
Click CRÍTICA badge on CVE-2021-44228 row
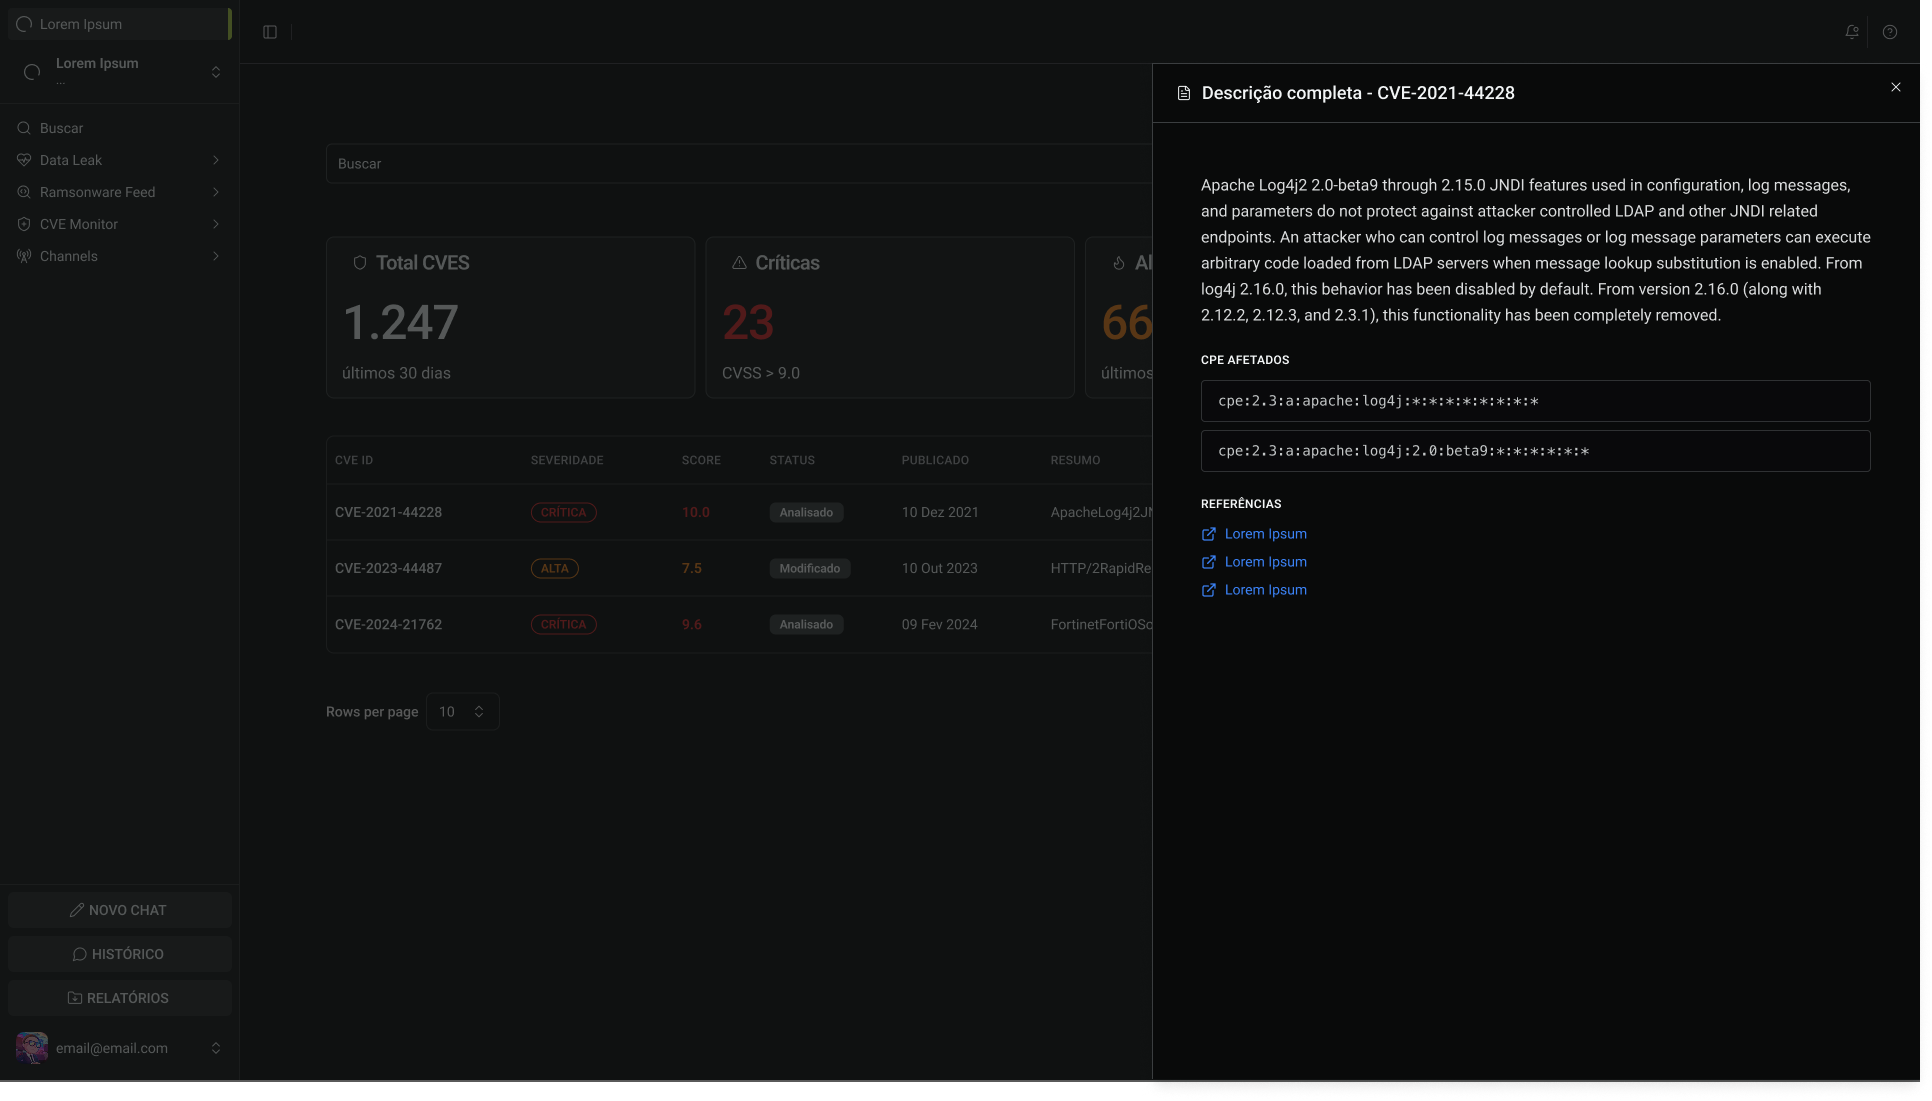[x=564, y=512]
